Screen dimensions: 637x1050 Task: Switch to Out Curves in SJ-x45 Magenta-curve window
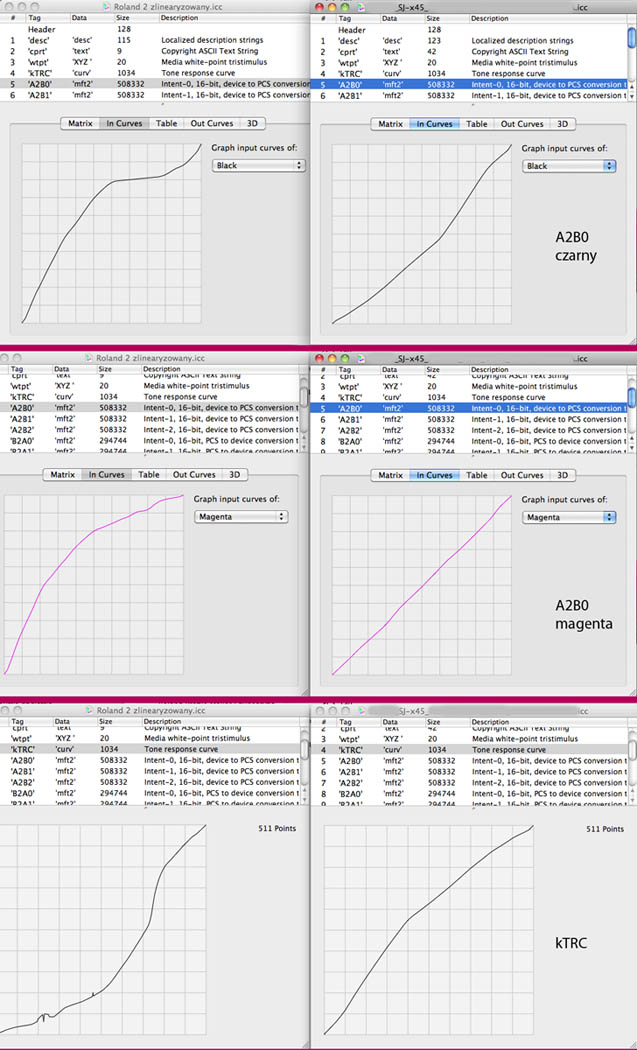click(x=522, y=475)
